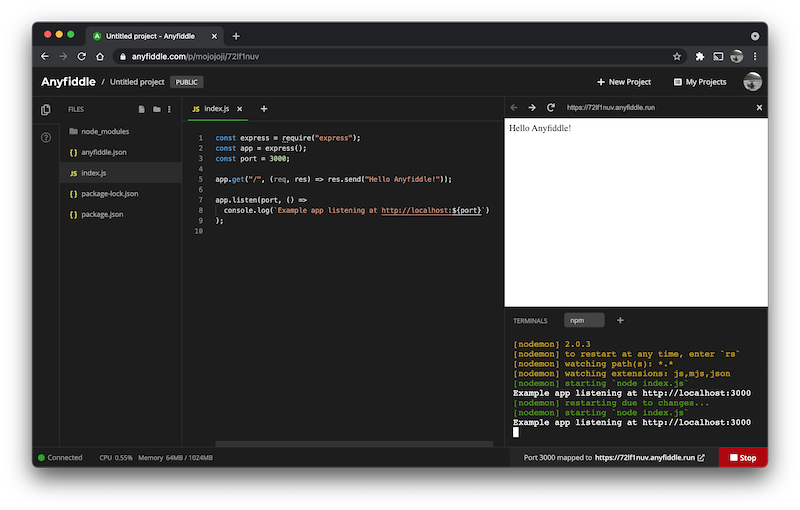Open Chrome's three-dot menu
This screenshot has width=800, height=510.
pos(755,57)
